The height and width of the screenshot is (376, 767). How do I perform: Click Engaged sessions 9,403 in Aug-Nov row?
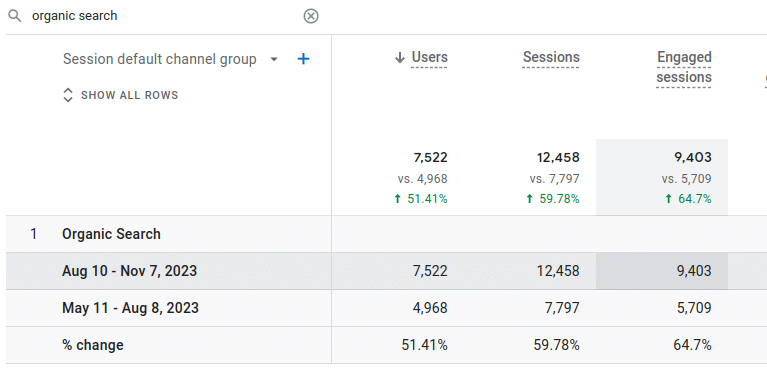pos(694,271)
